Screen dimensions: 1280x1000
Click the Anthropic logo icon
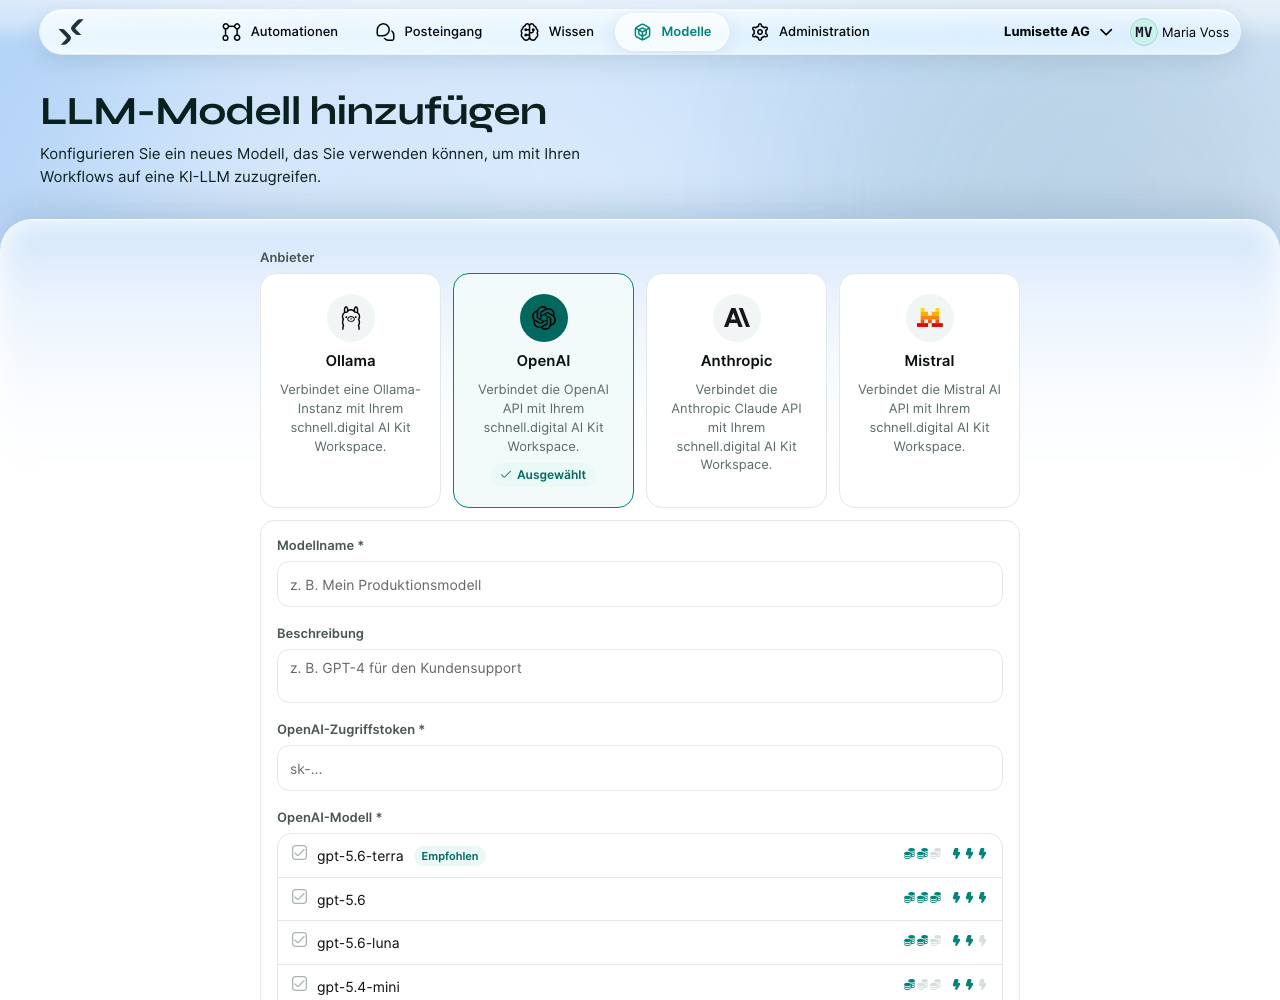click(737, 318)
